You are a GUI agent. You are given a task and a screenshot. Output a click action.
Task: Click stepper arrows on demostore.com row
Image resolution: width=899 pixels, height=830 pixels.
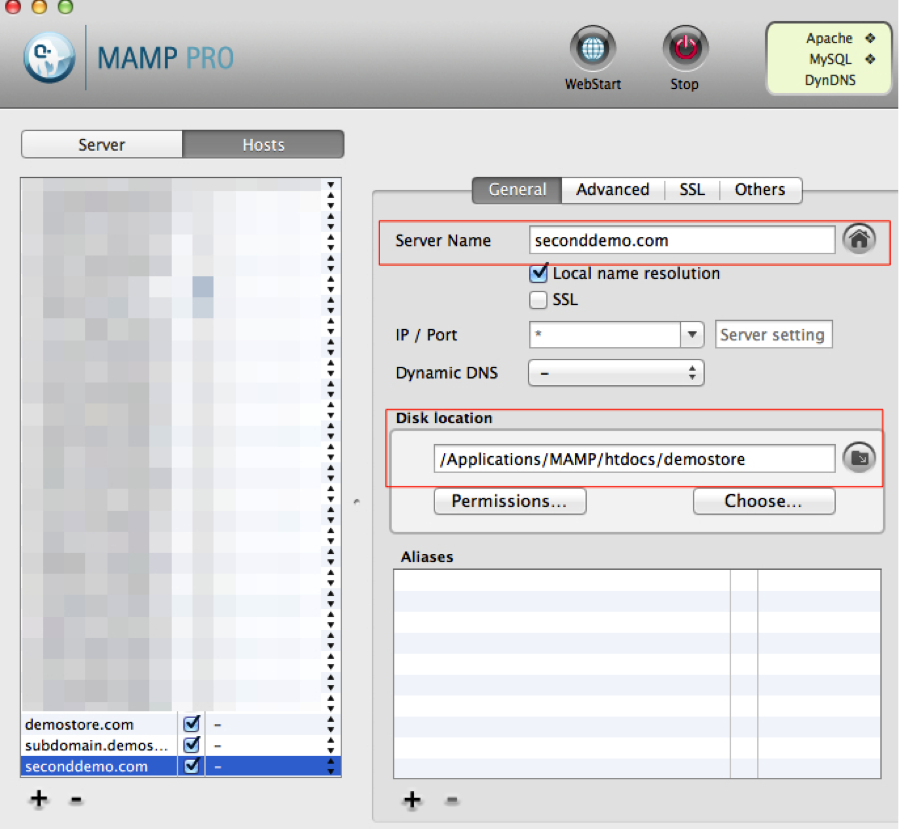pos(331,725)
